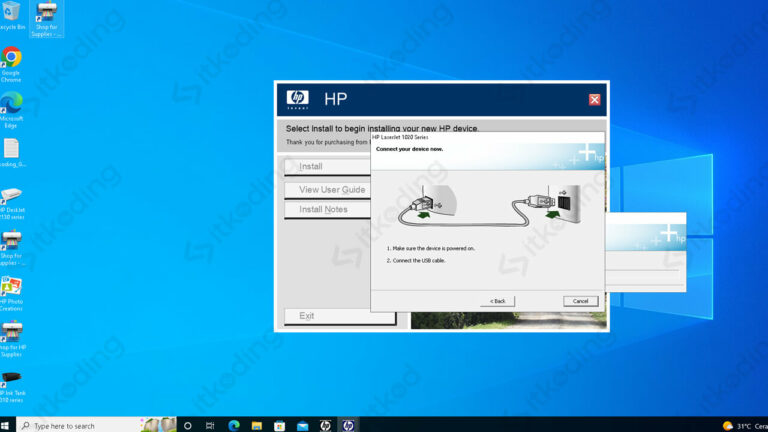Select the Microsoft Edge desktop shortcut
Image resolution: width=768 pixels, height=432 pixels.
[x=11, y=110]
